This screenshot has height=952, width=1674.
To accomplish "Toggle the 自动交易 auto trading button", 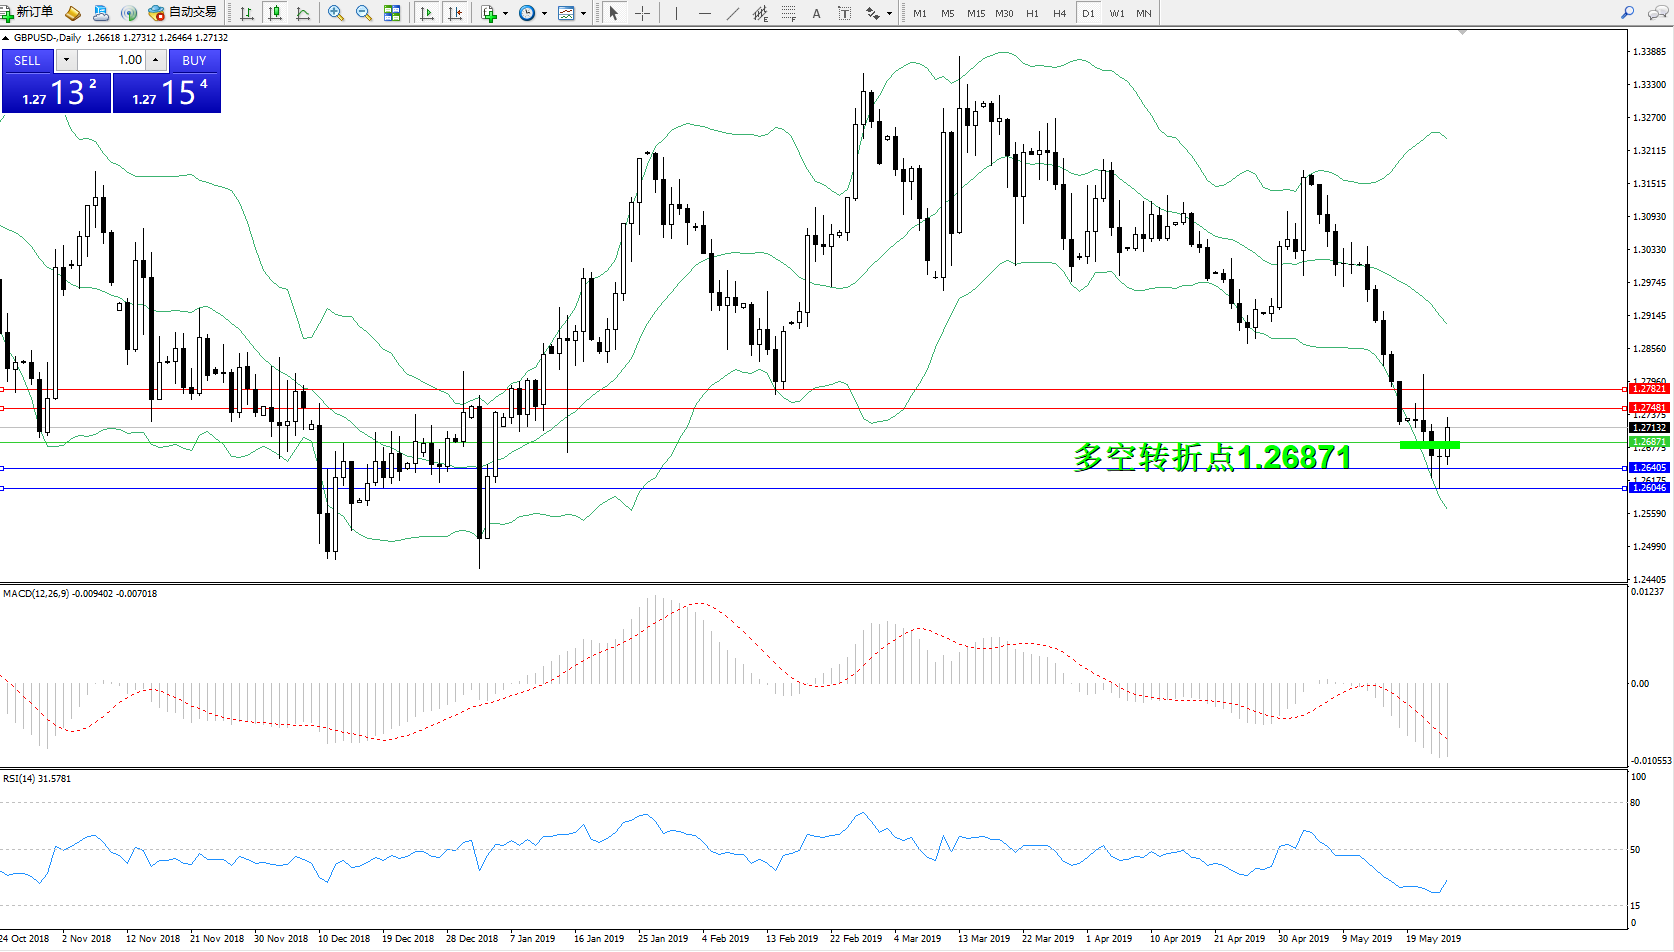I will (183, 13).
